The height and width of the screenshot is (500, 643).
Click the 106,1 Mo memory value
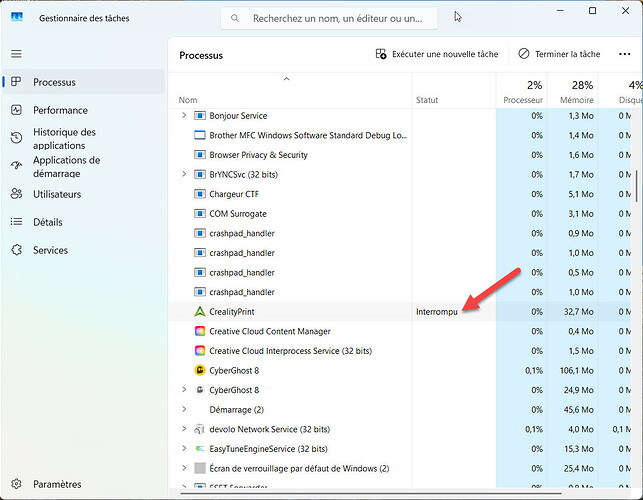click(x=577, y=370)
